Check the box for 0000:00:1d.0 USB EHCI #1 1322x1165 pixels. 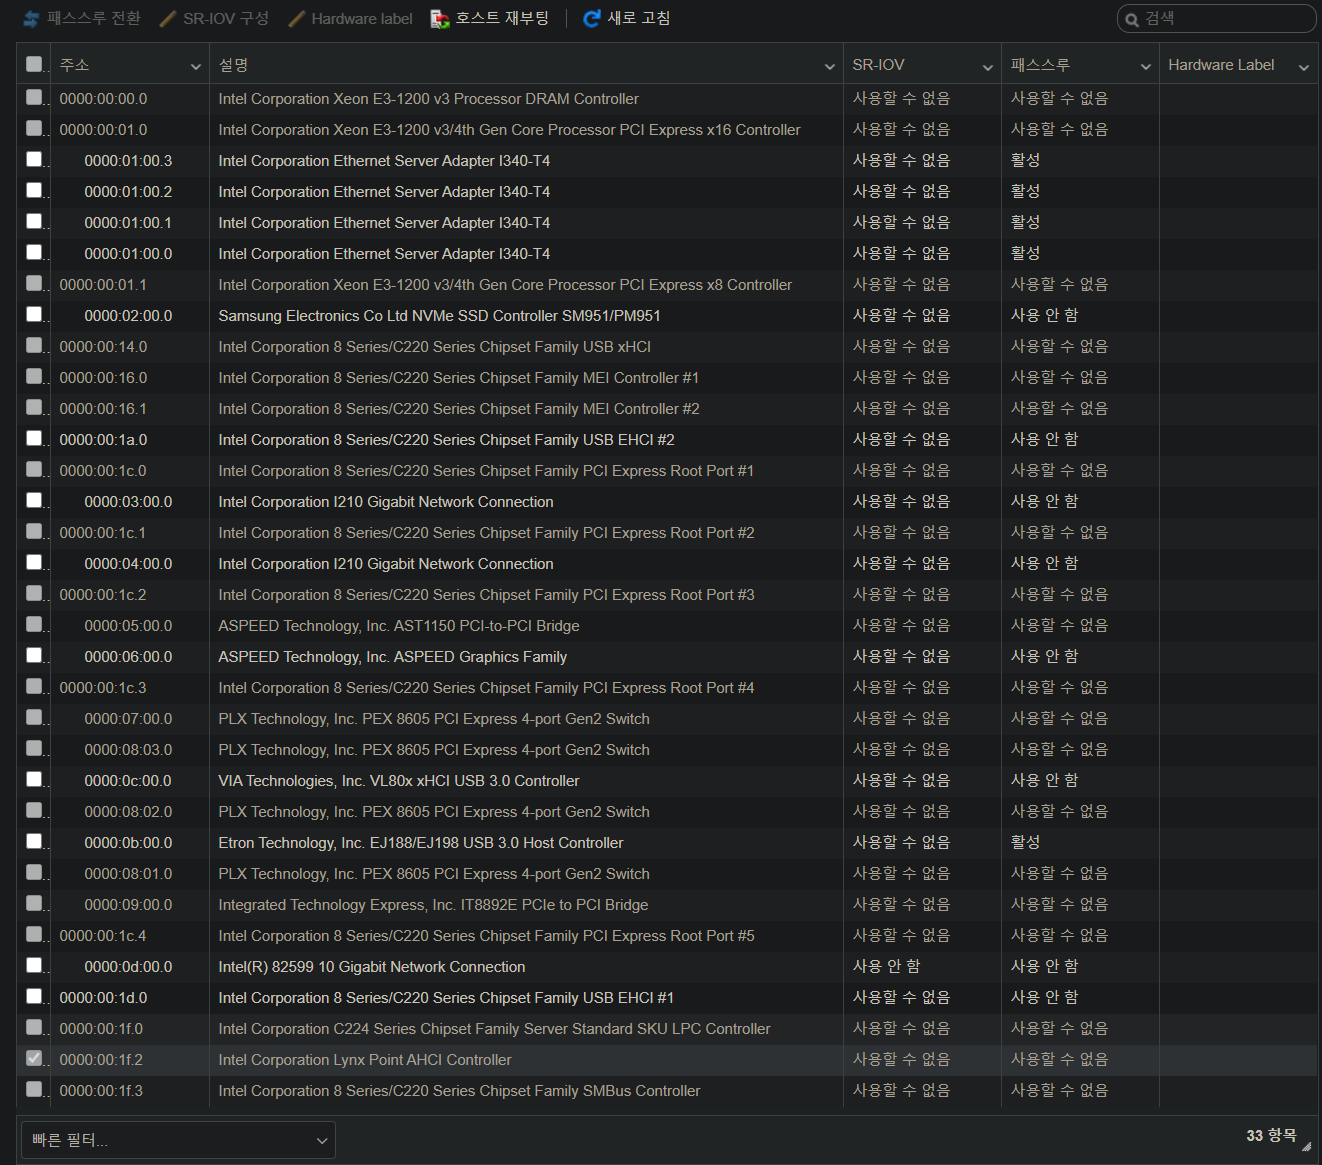(34, 997)
